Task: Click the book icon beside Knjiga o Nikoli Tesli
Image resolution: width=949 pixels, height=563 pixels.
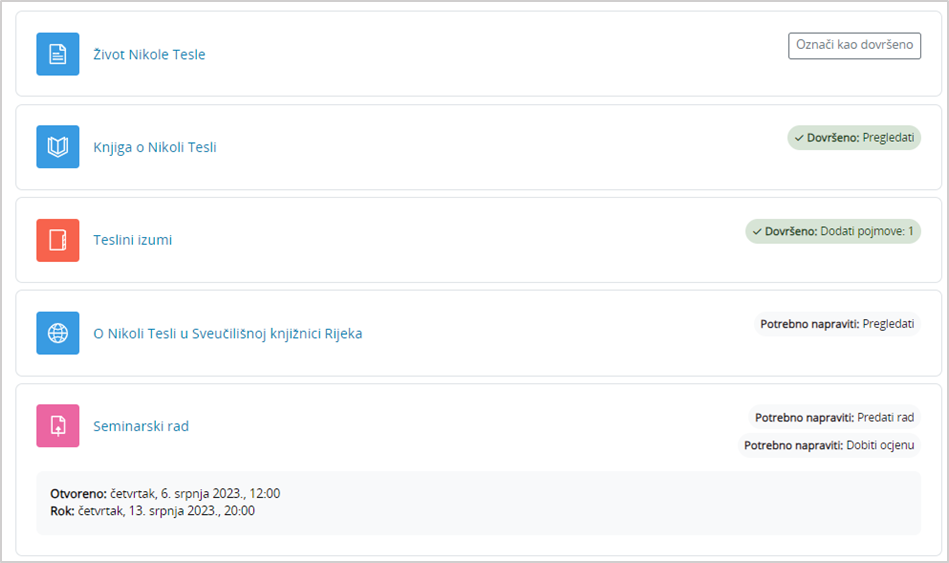Action: [x=58, y=147]
